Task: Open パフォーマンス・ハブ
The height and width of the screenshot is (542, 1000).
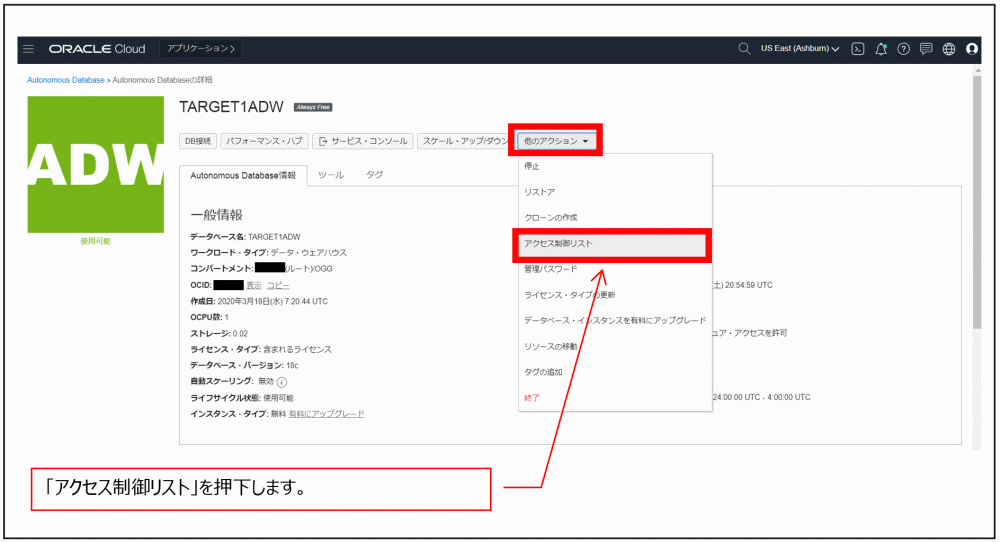Action: [x=265, y=141]
